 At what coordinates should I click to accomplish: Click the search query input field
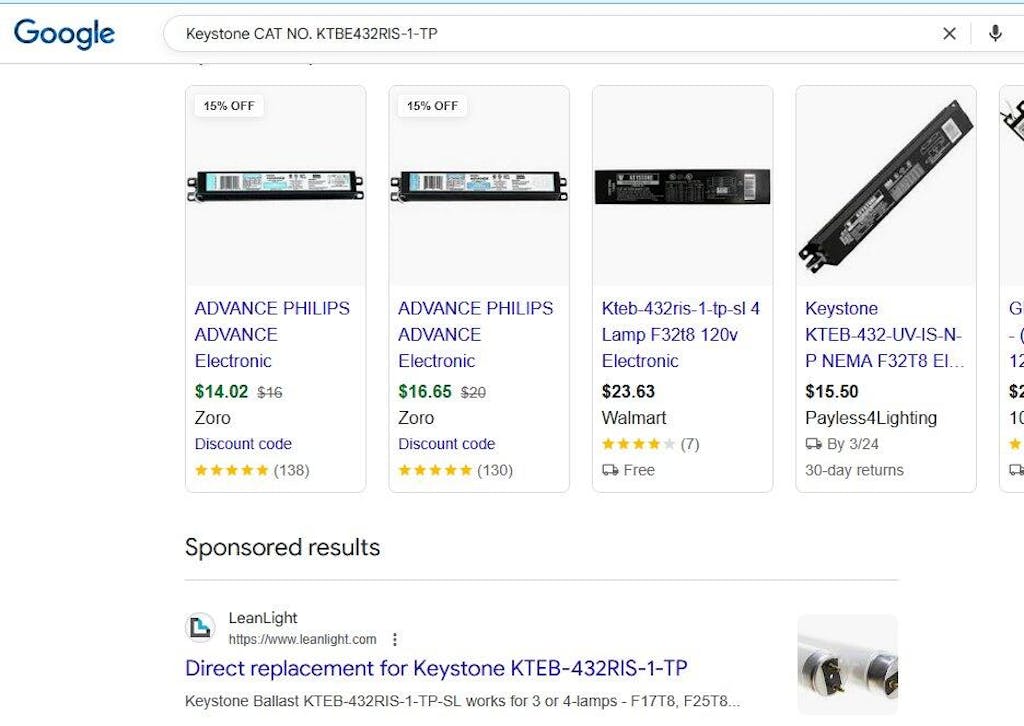click(550, 34)
